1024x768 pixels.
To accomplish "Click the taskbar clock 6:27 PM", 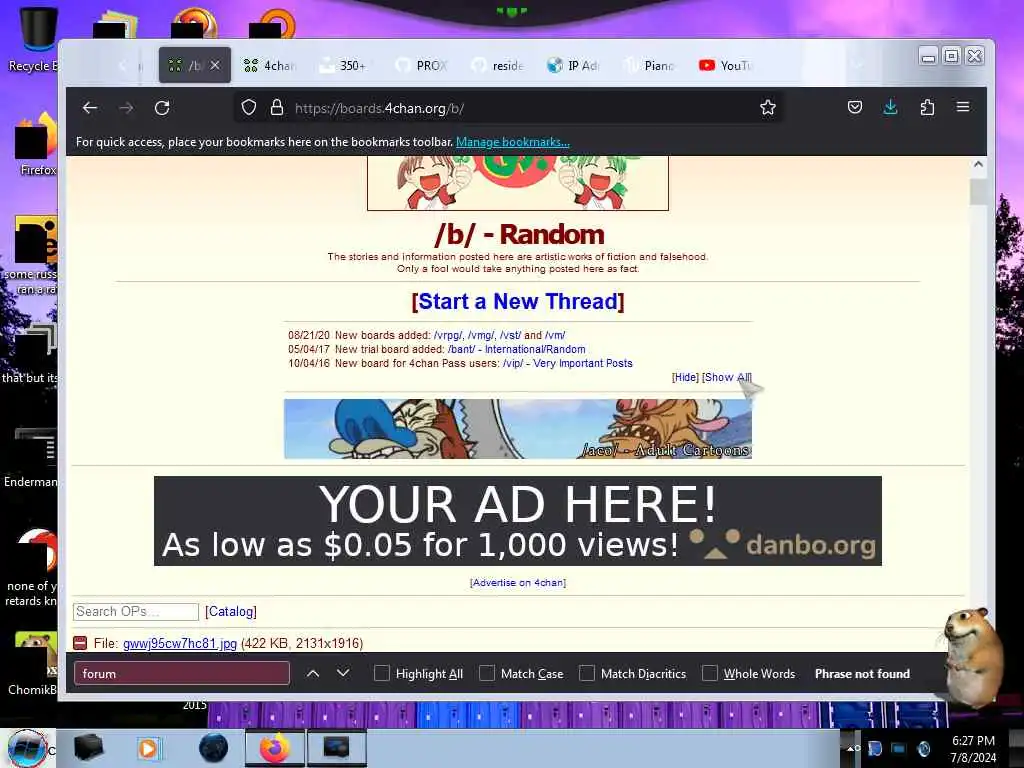I will point(973,741).
